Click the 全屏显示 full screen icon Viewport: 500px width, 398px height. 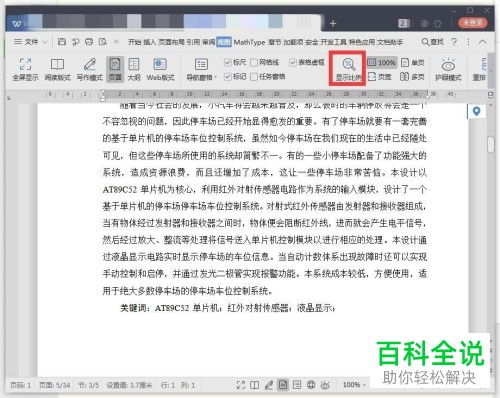coord(26,70)
